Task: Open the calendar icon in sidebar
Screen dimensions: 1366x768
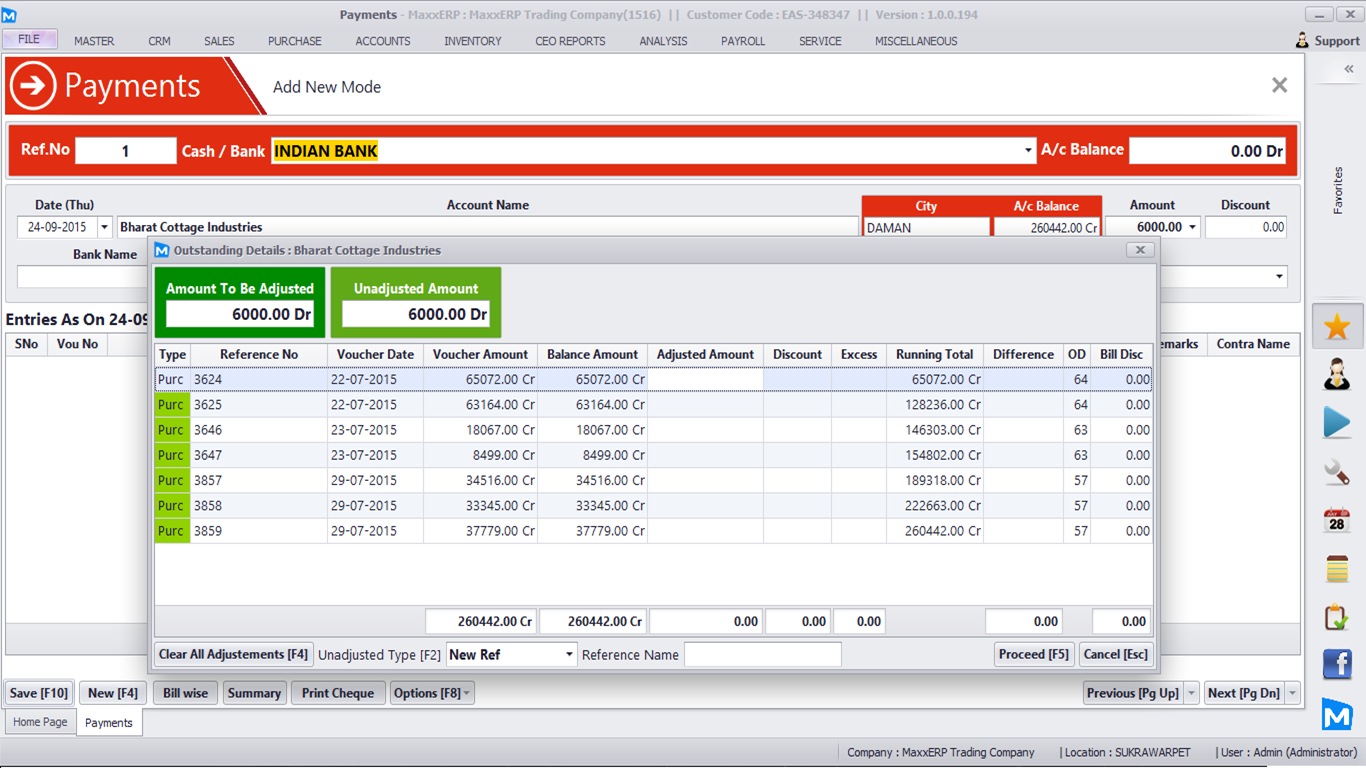Action: tap(1337, 520)
